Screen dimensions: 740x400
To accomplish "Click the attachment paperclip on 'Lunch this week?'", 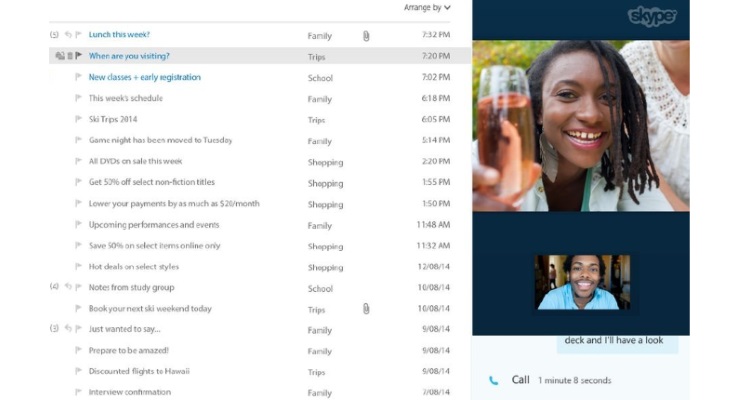I will (x=366, y=36).
